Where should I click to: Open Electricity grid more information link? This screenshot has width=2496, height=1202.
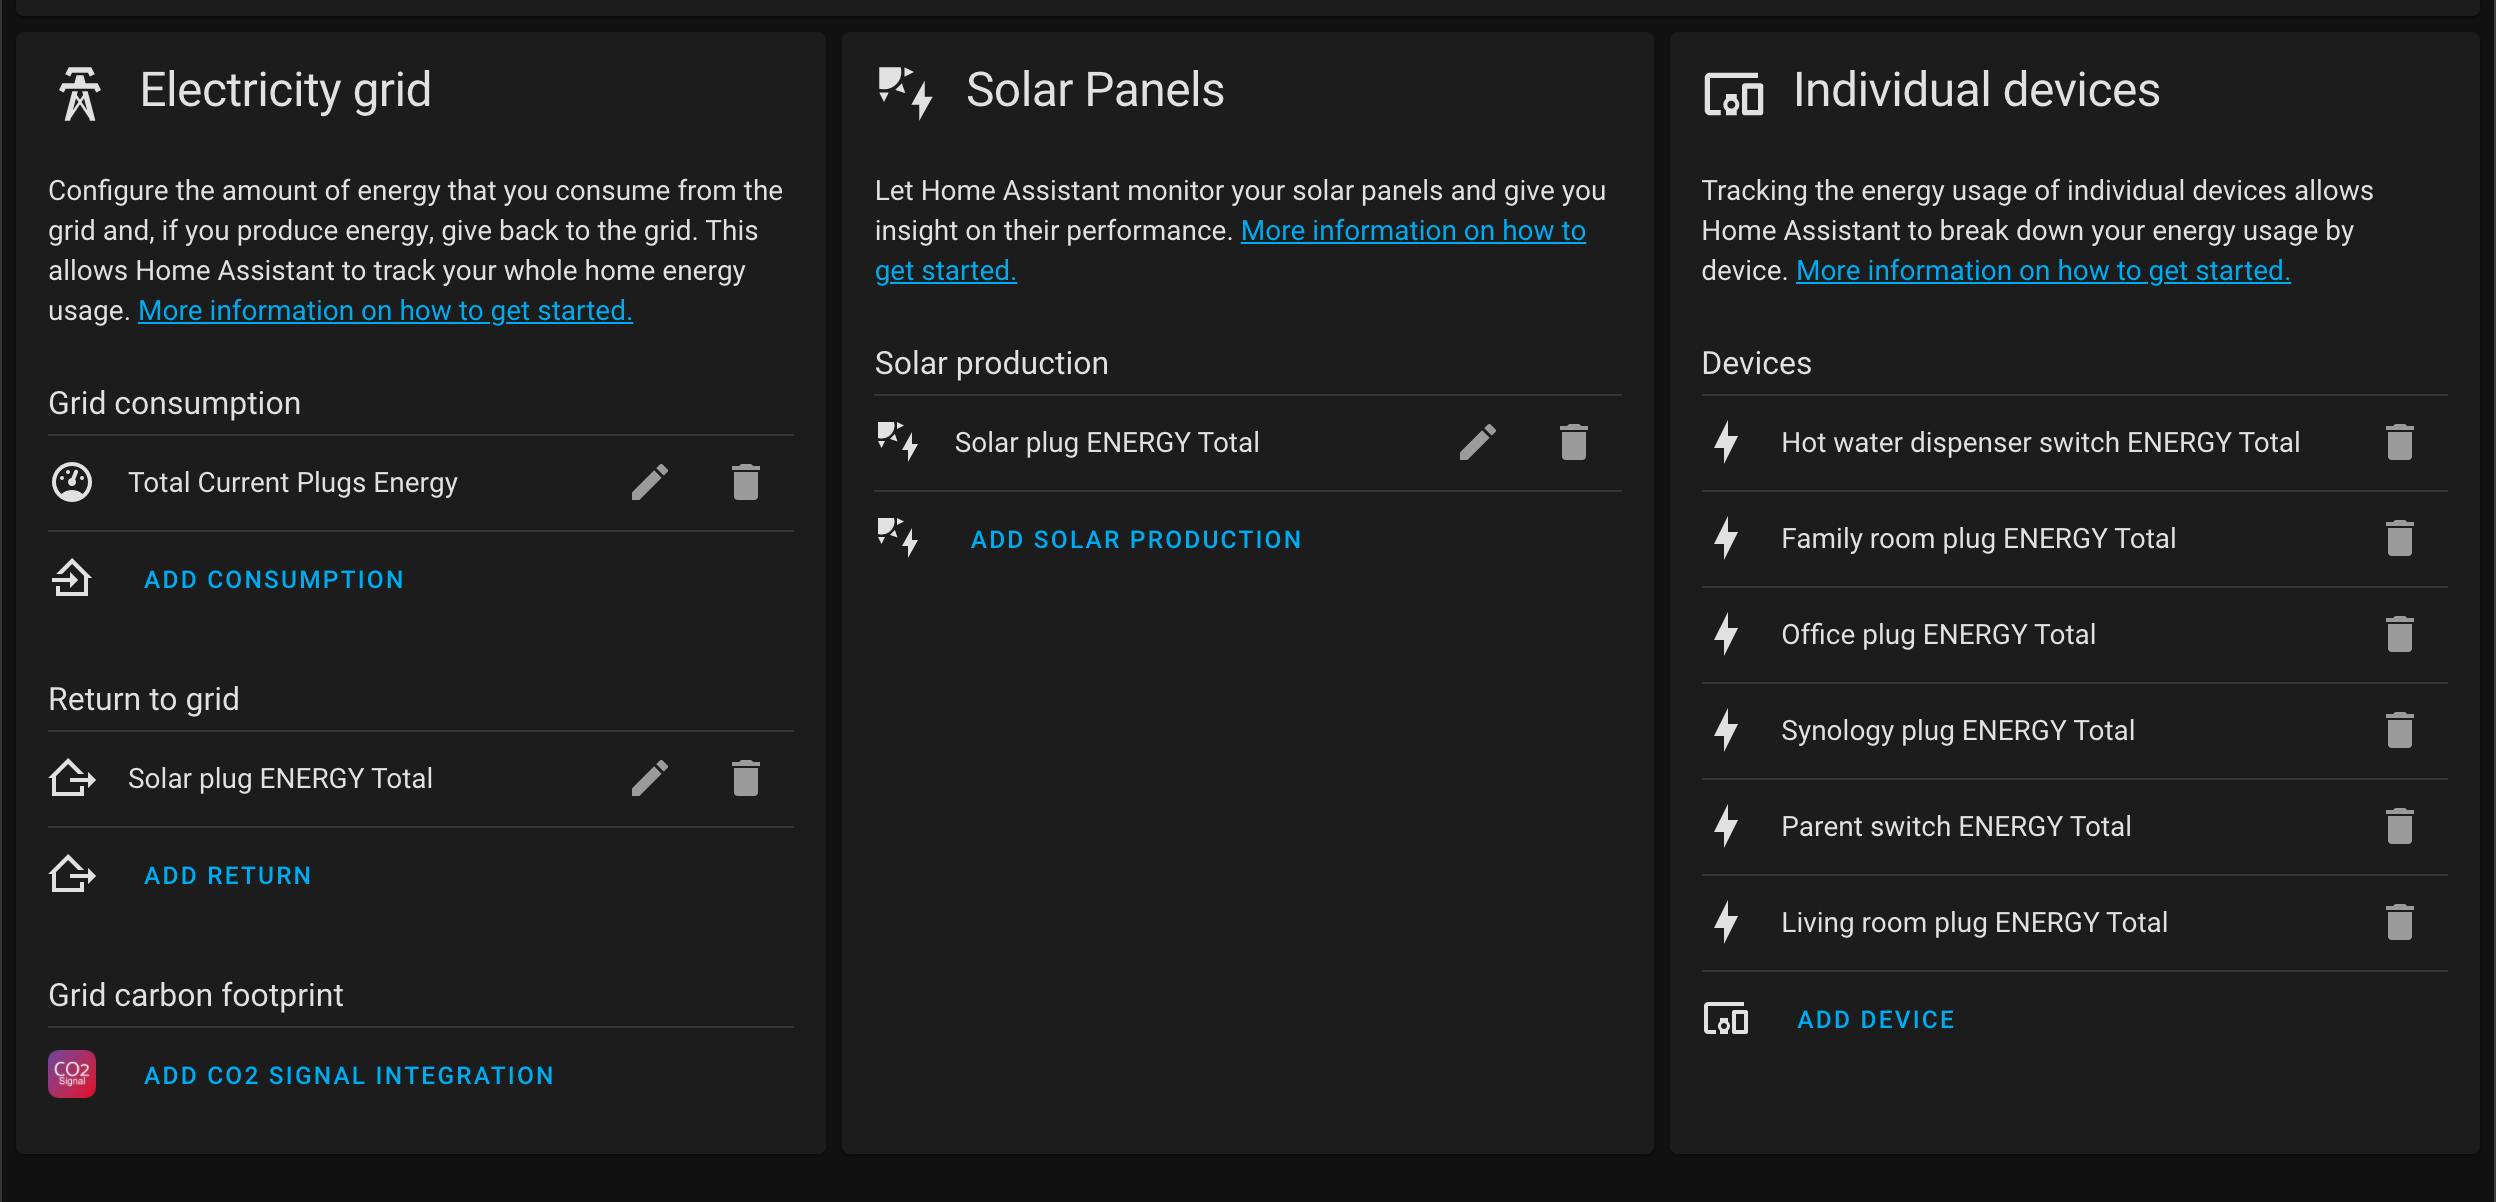tap(385, 311)
